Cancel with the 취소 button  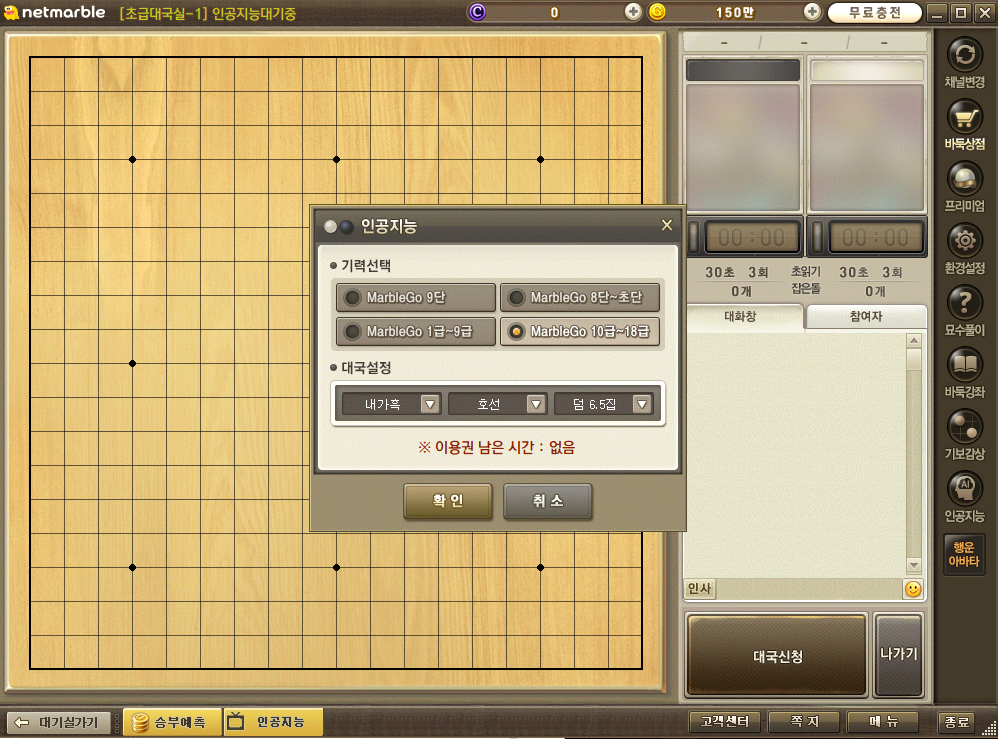(x=547, y=501)
